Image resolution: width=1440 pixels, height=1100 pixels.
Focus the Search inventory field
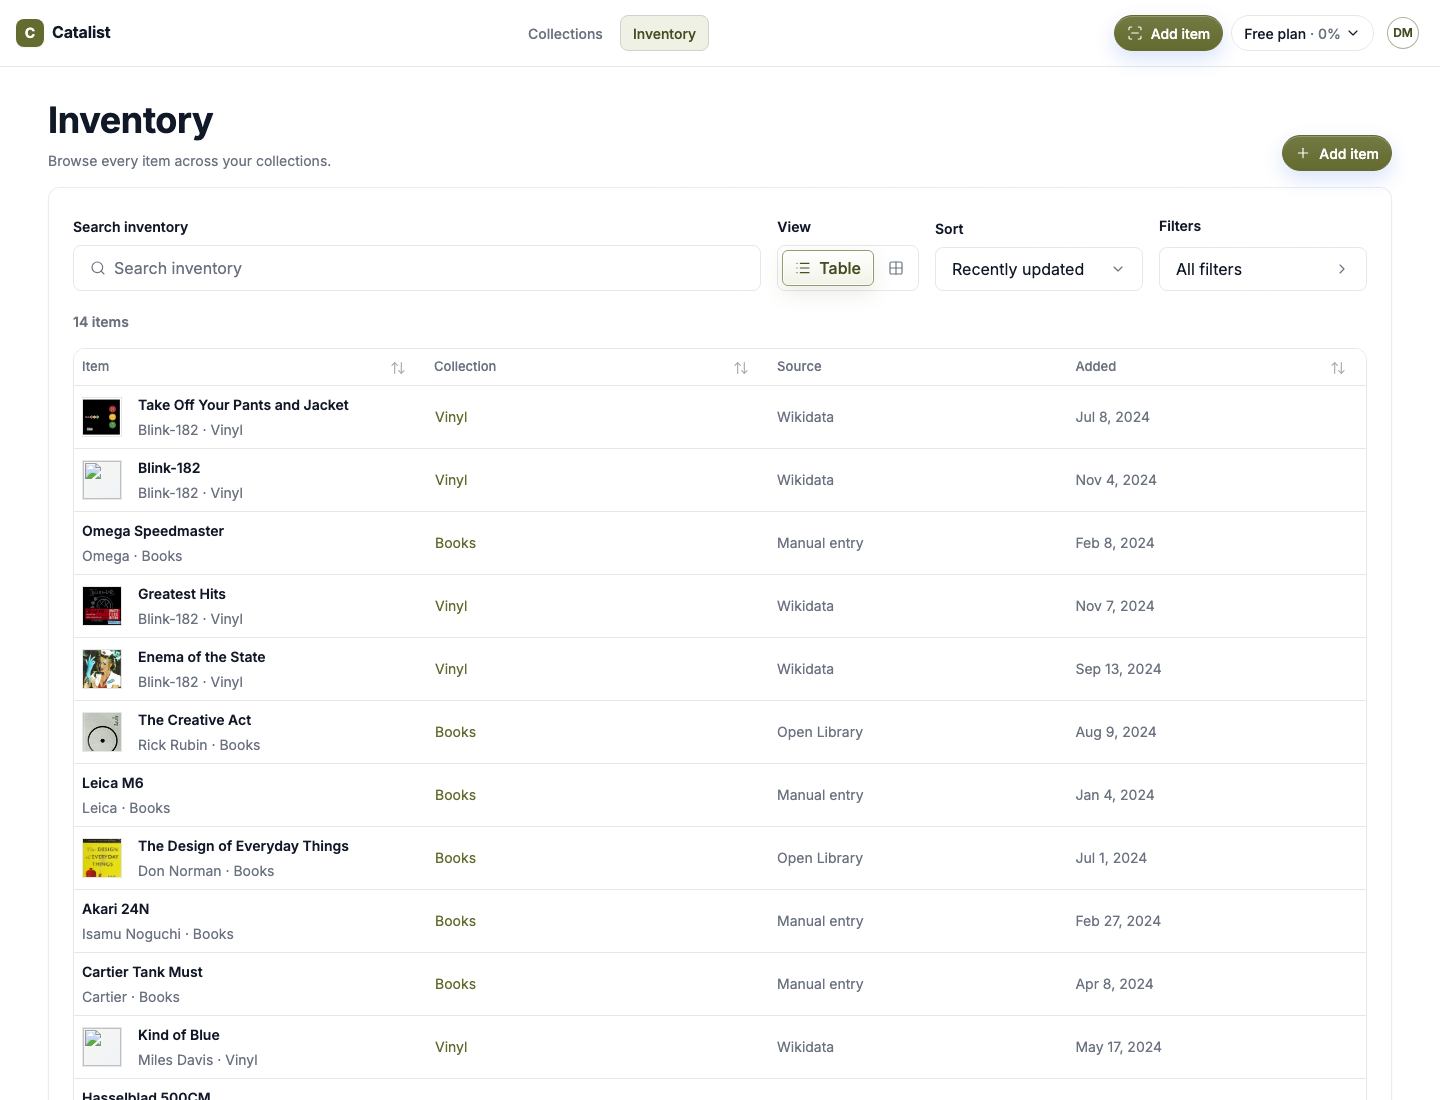[417, 268]
